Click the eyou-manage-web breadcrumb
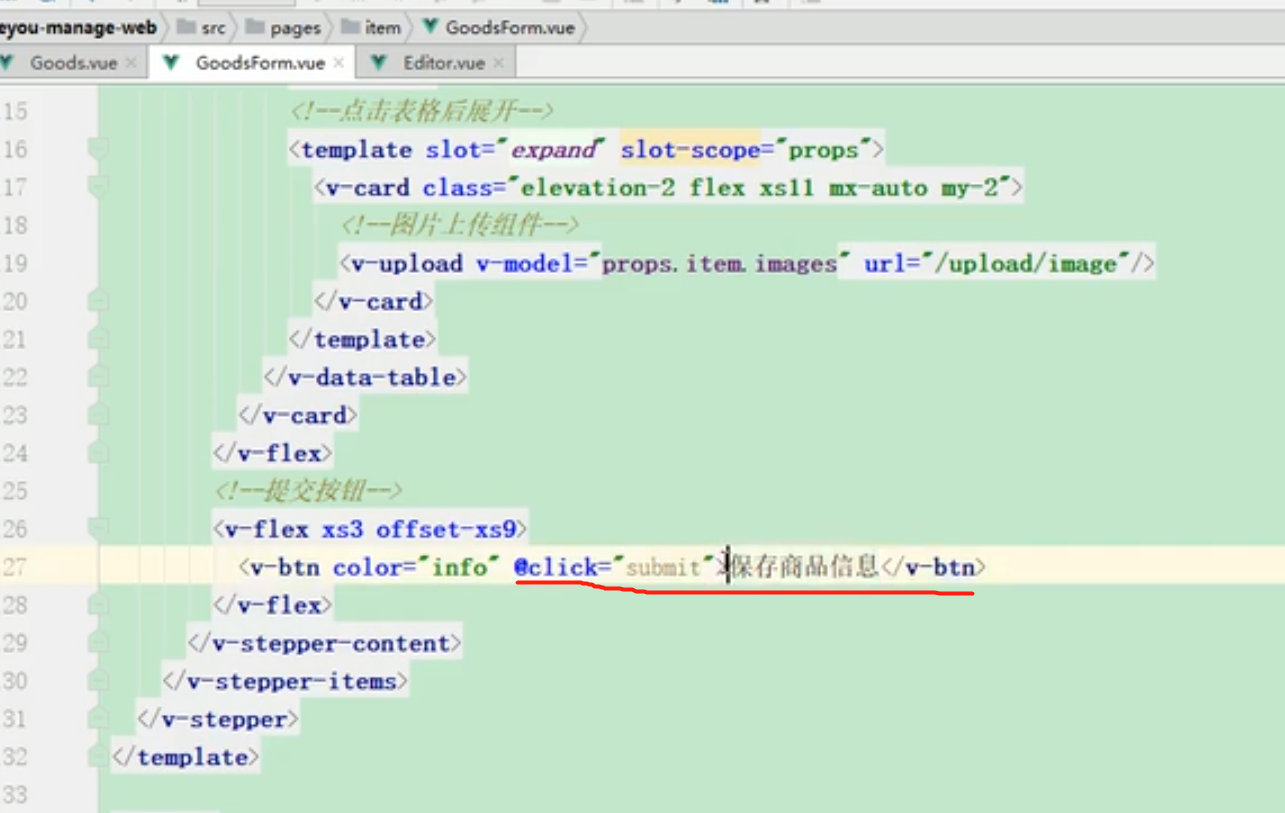The image size is (1285, 813). click(78, 28)
